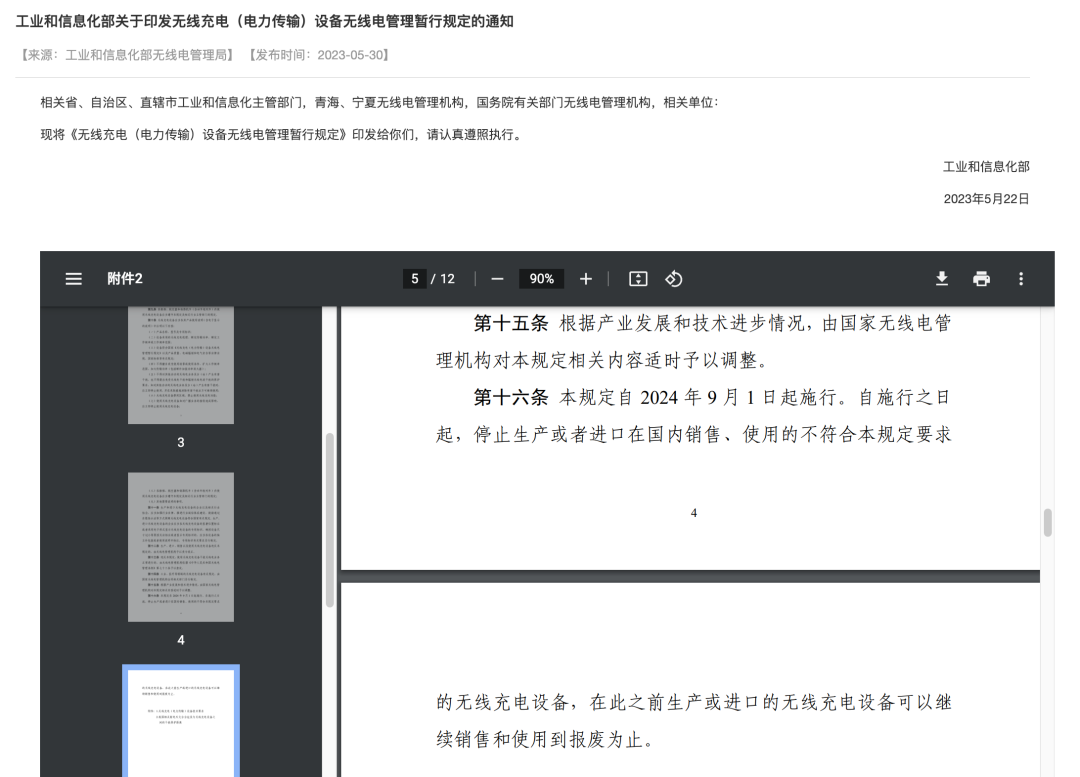Expand the three-dot overflow menu
1080x777 pixels.
click(x=1021, y=279)
